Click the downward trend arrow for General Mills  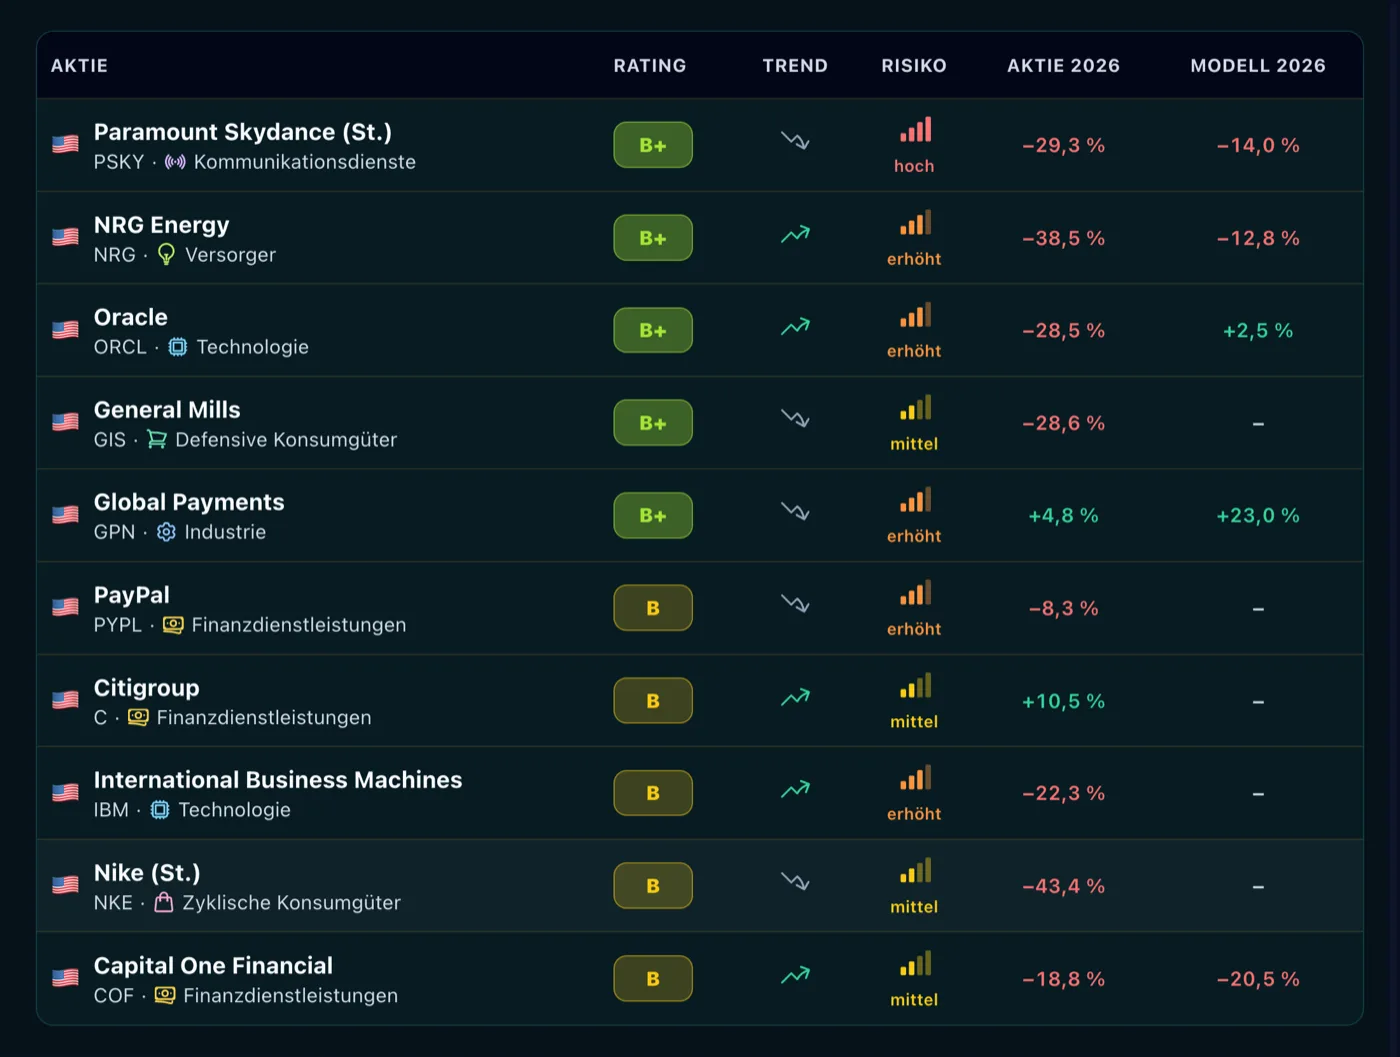pos(795,419)
